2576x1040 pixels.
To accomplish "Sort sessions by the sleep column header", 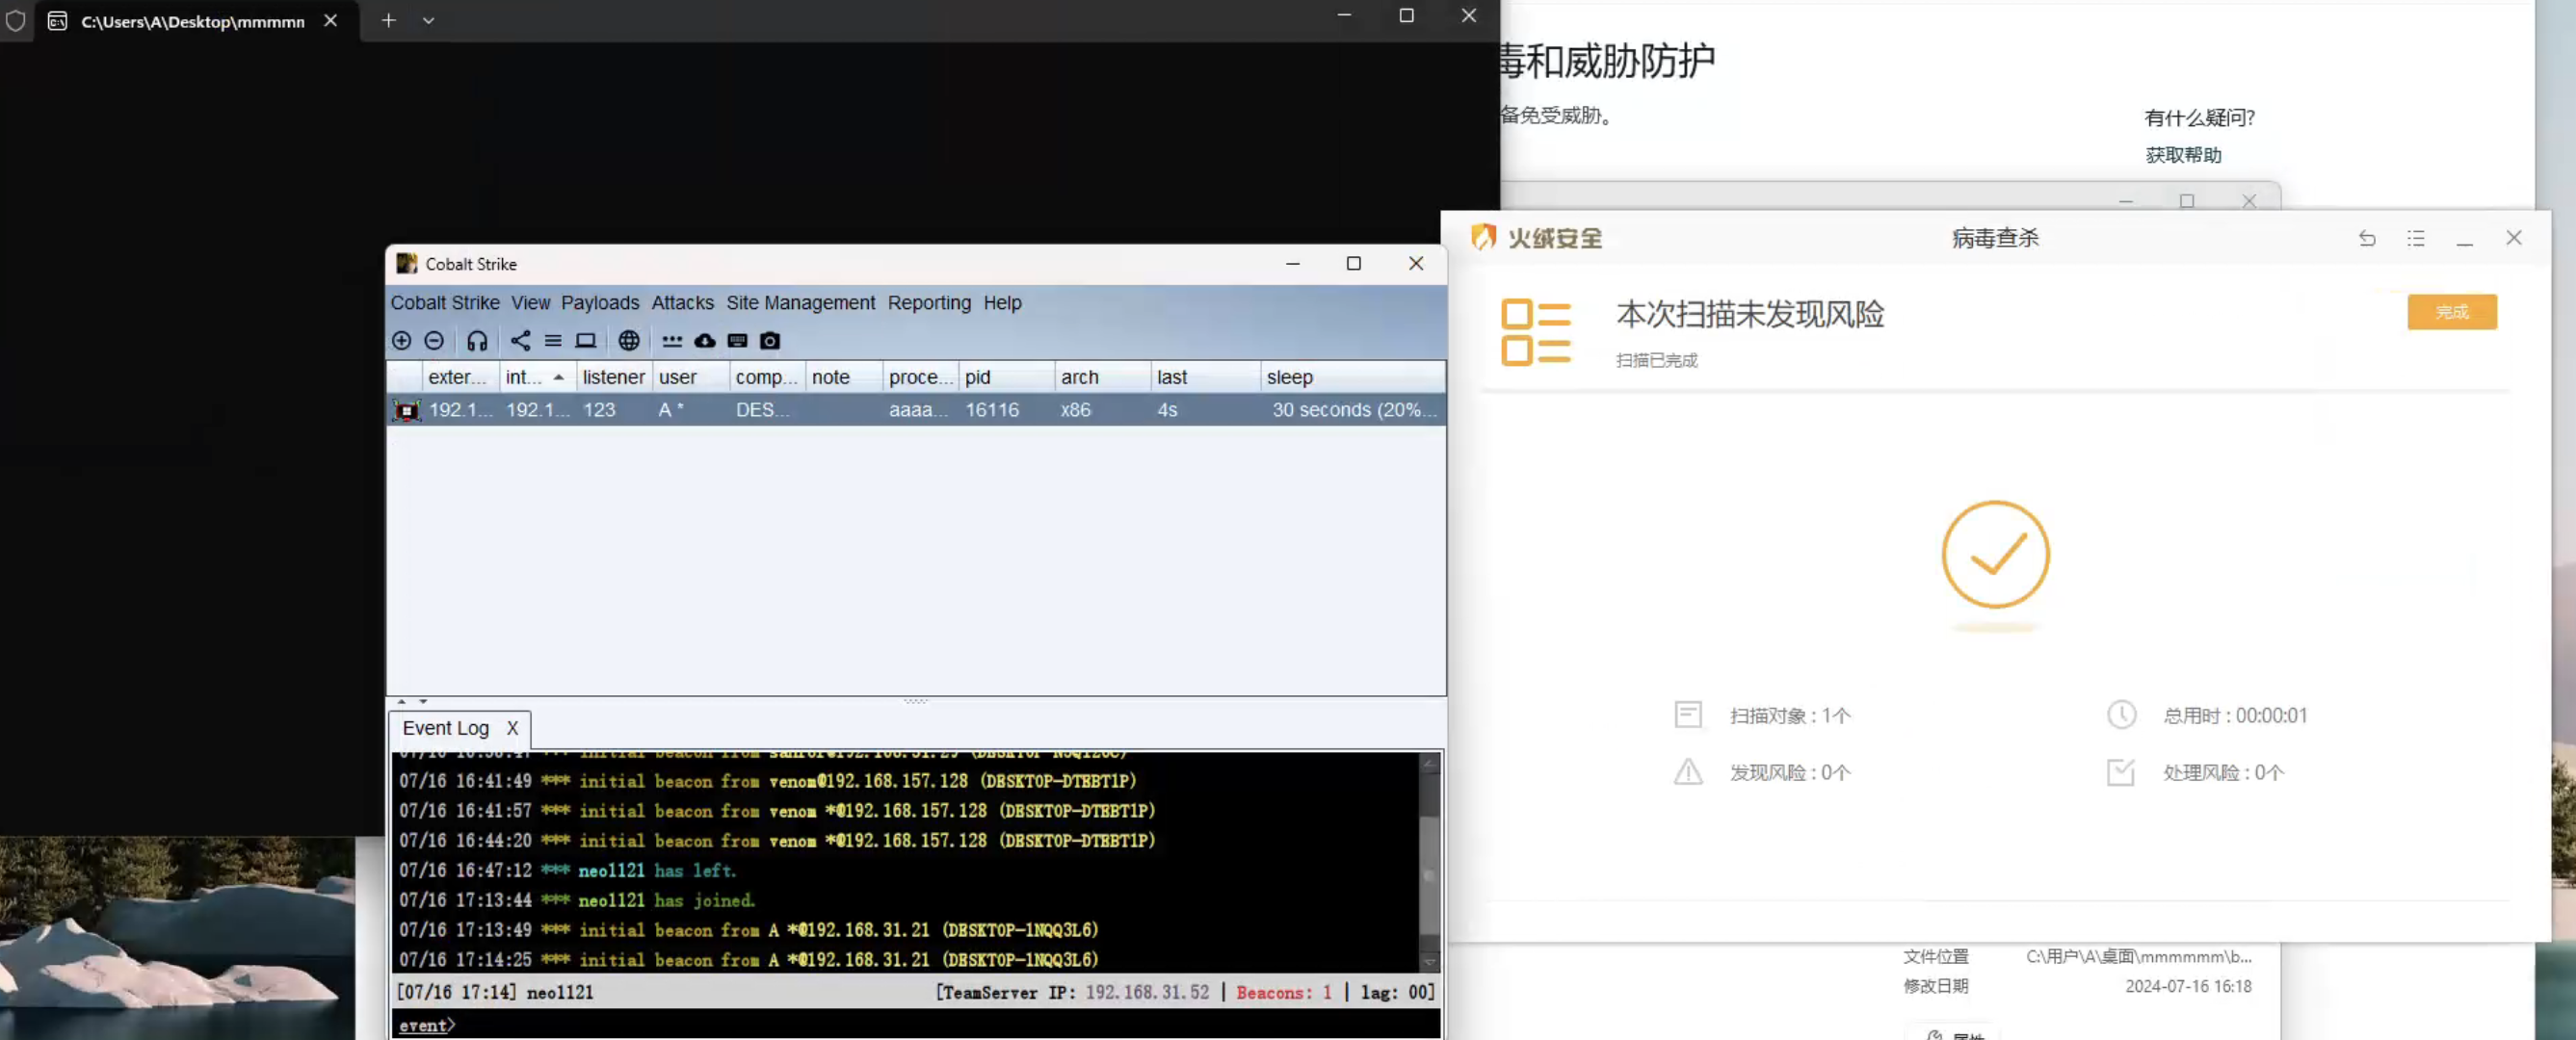I will pos(1352,378).
